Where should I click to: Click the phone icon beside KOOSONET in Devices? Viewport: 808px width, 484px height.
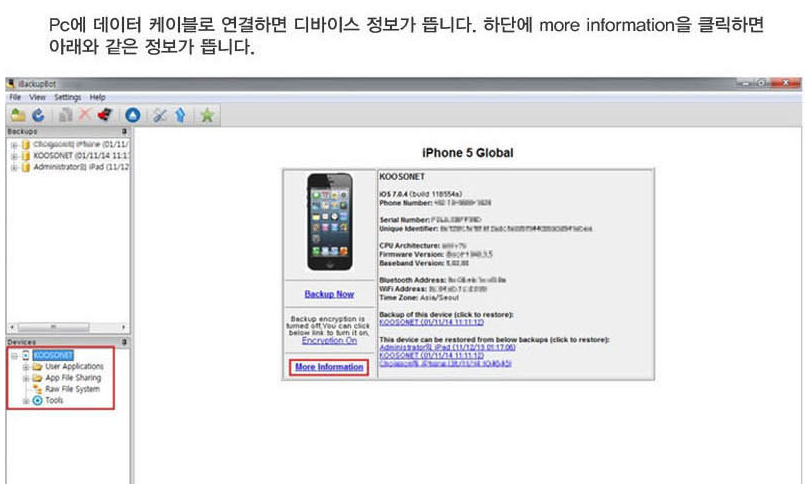pyautogui.click(x=26, y=355)
